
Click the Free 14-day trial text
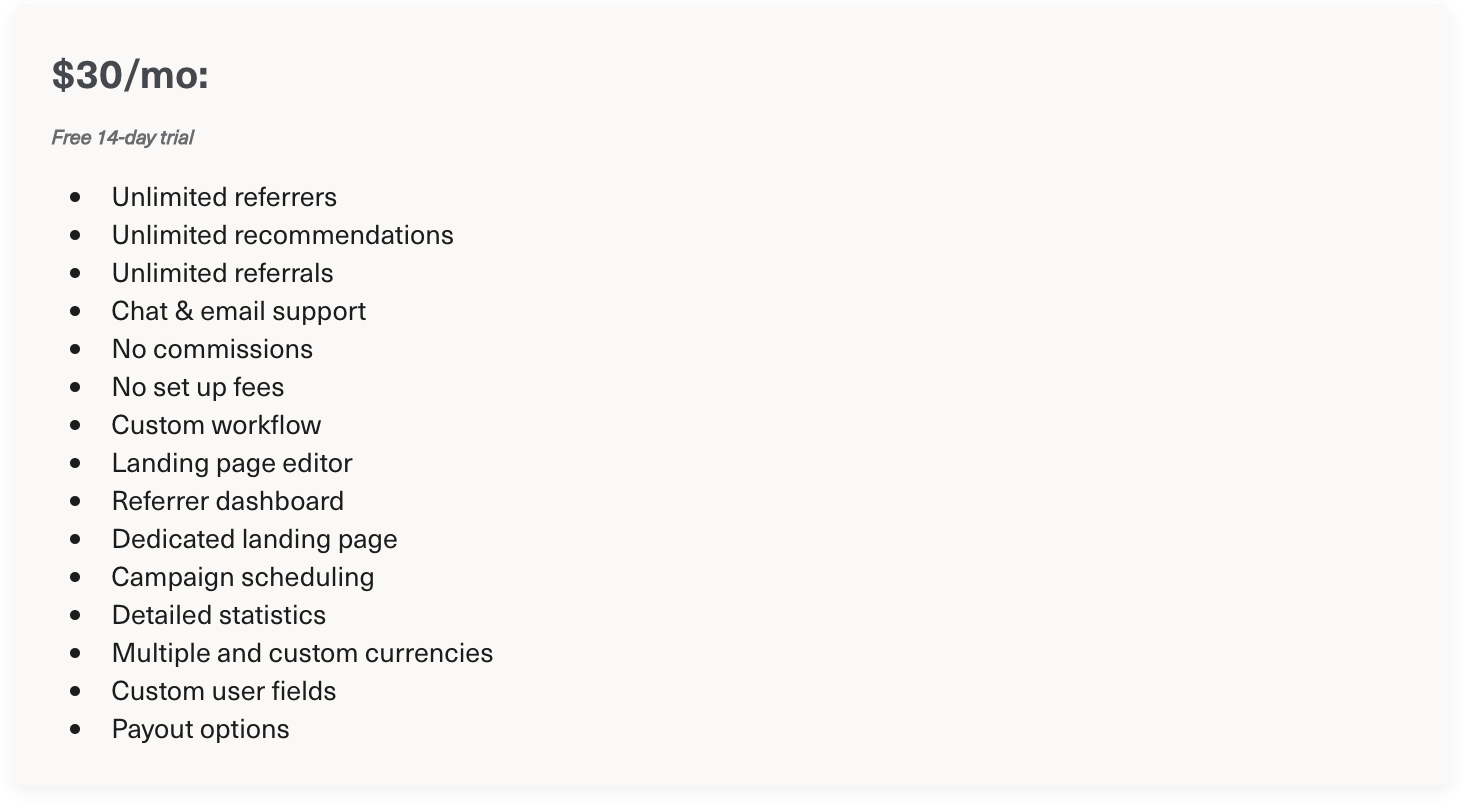click(122, 137)
